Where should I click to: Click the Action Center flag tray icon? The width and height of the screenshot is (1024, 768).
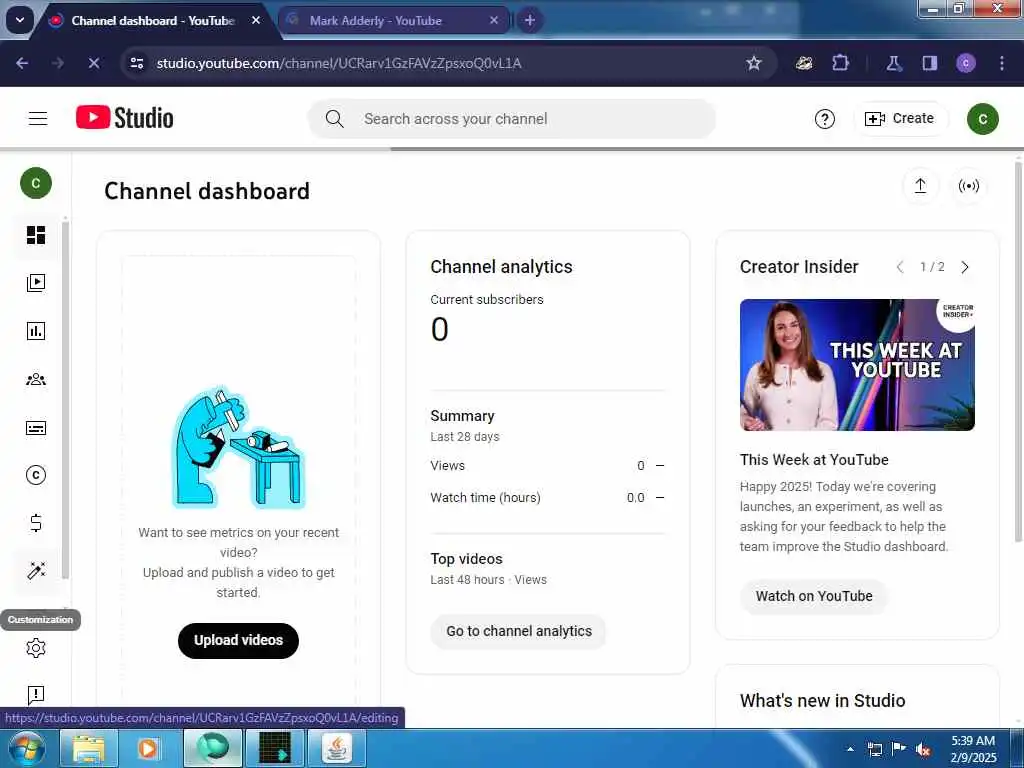pos(899,749)
